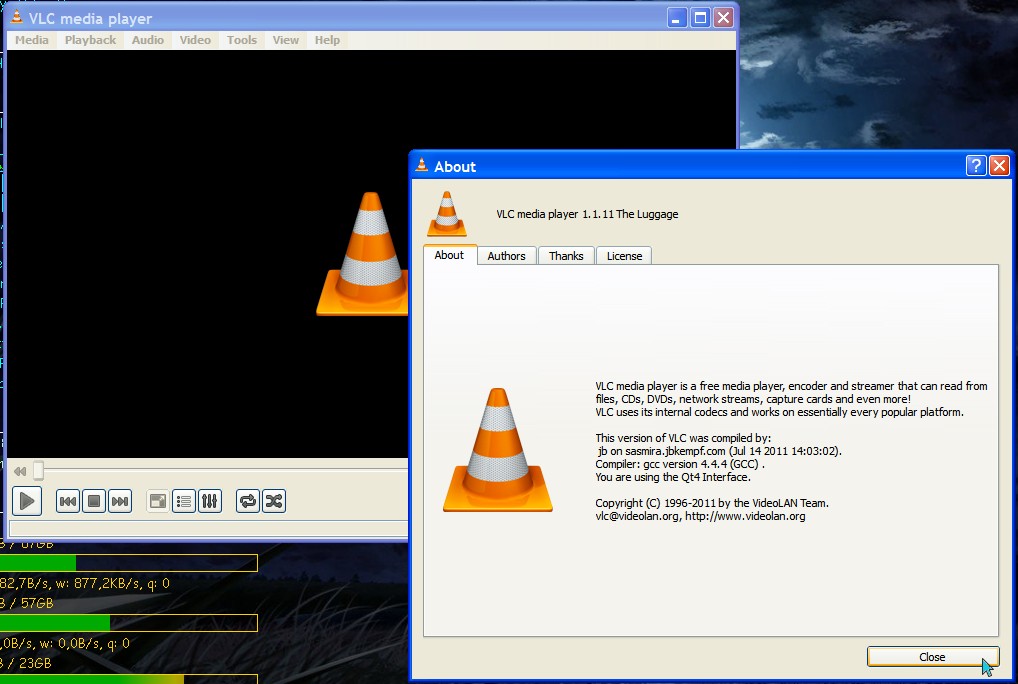Click the small VLC cone beside version text
The width and height of the screenshot is (1018, 684).
click(x=447, y=214)
